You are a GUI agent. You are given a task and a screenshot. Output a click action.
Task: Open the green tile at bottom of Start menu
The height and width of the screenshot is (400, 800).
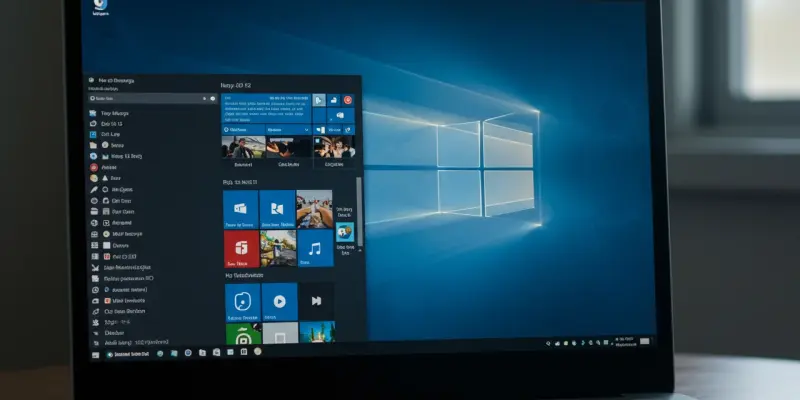[241, 334]
